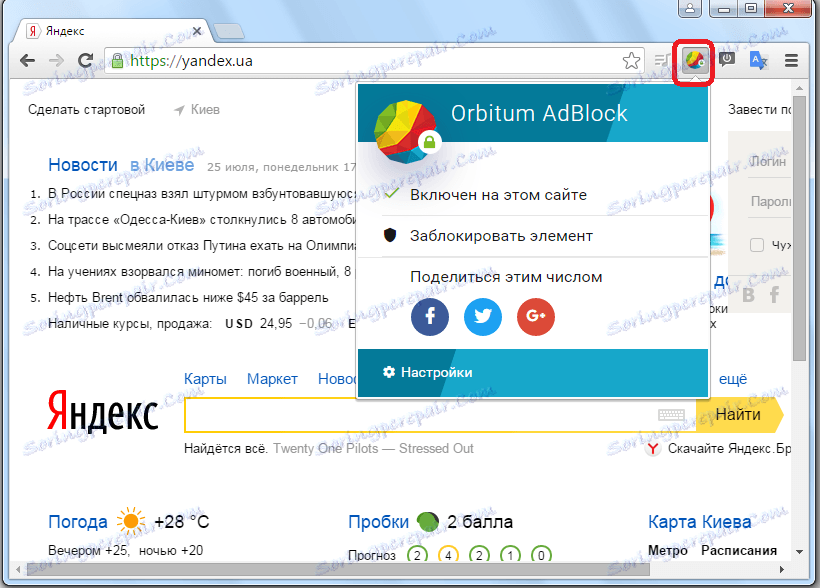Open the Orbitum AdBlock extension icon

pos(694,61)
